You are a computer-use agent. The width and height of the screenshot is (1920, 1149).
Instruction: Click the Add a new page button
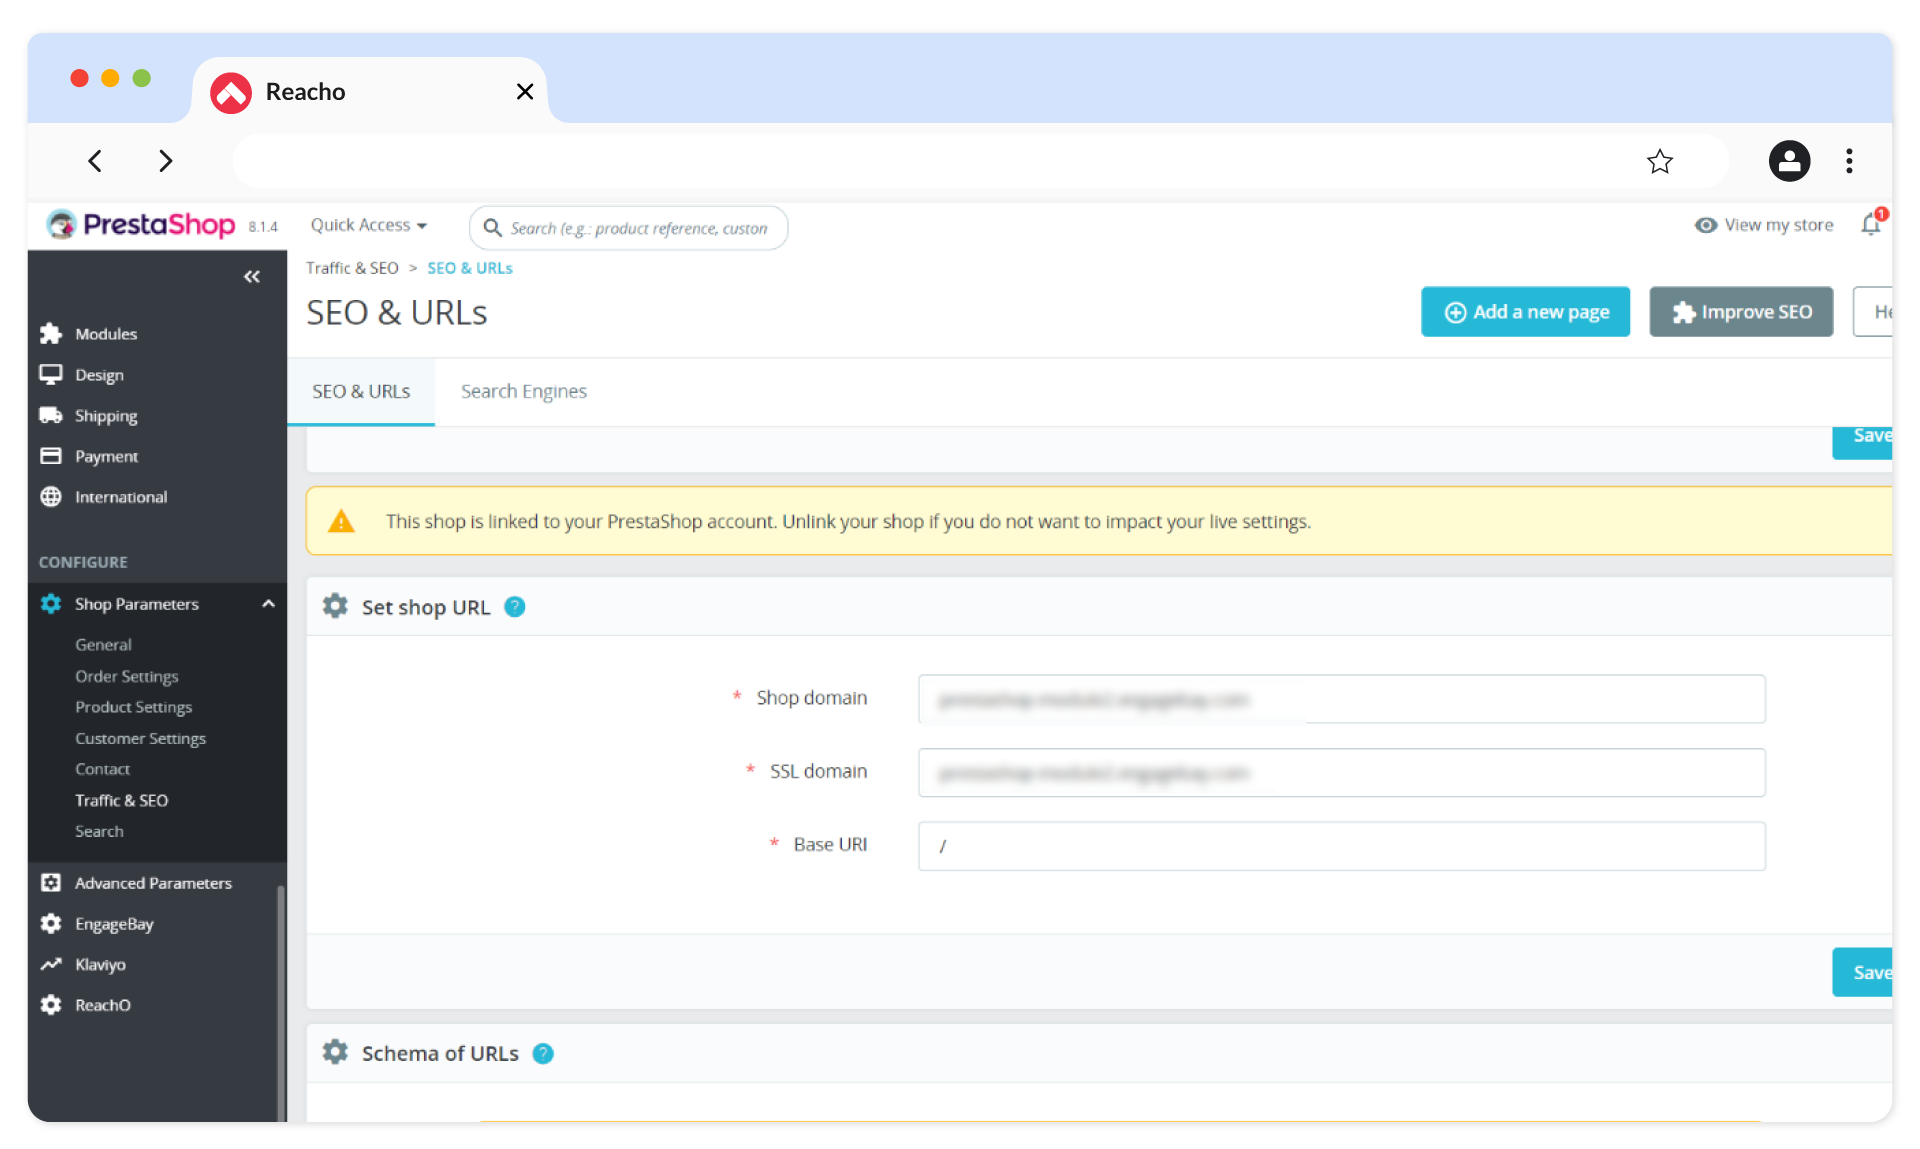(1525, 312)
